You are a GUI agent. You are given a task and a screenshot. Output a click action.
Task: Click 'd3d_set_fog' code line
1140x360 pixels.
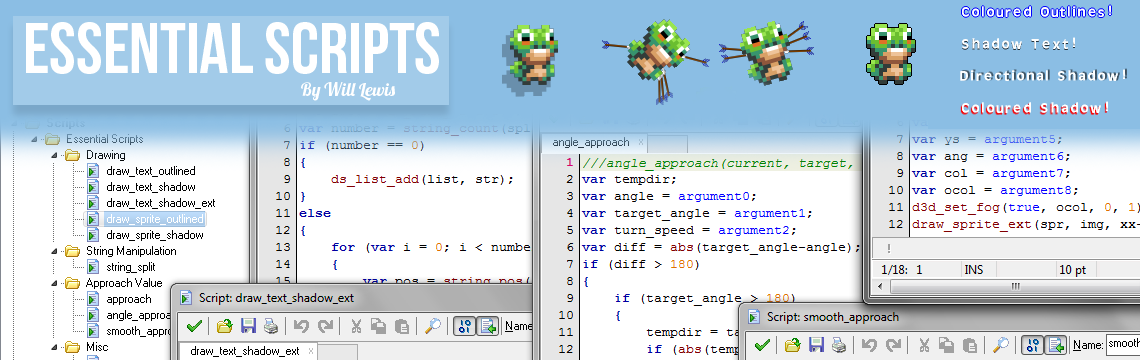point(1025,207)
